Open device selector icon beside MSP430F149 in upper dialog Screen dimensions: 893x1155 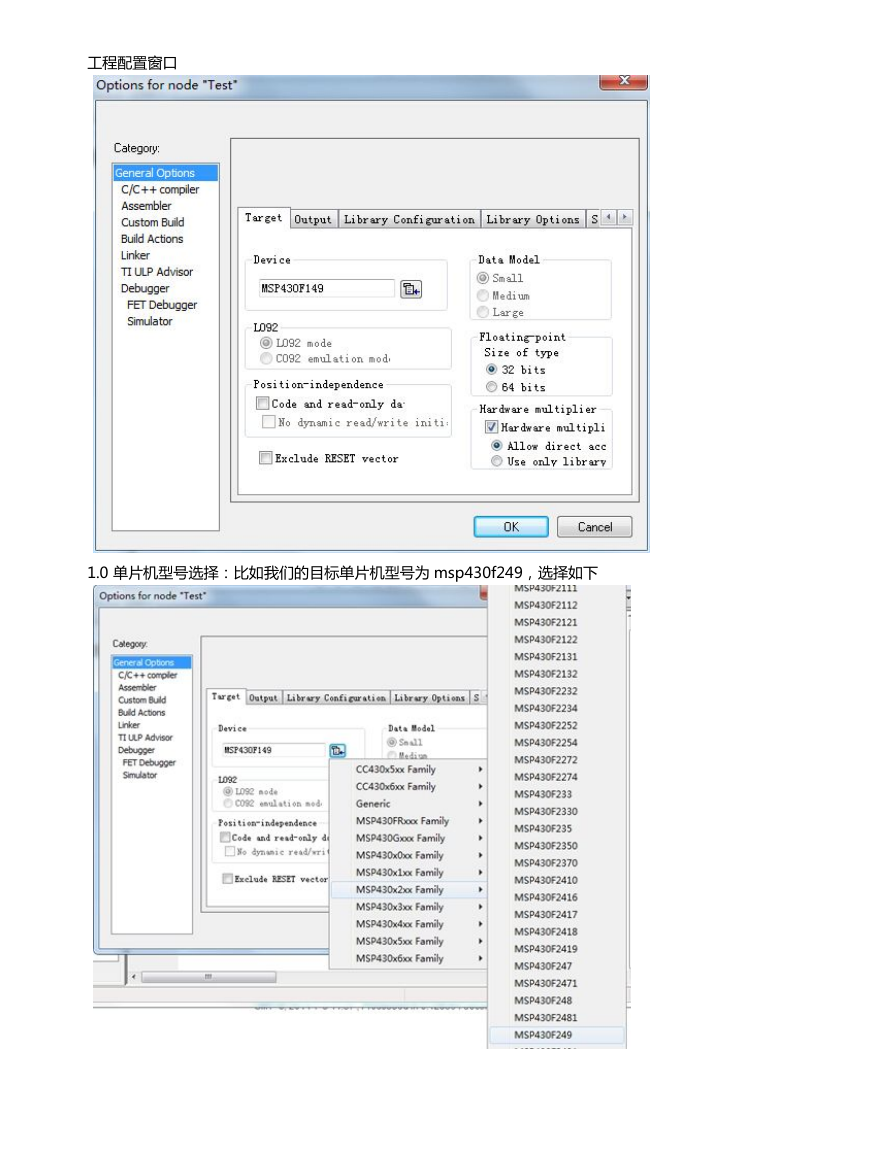pyautogui.click(x=410, y=289)
